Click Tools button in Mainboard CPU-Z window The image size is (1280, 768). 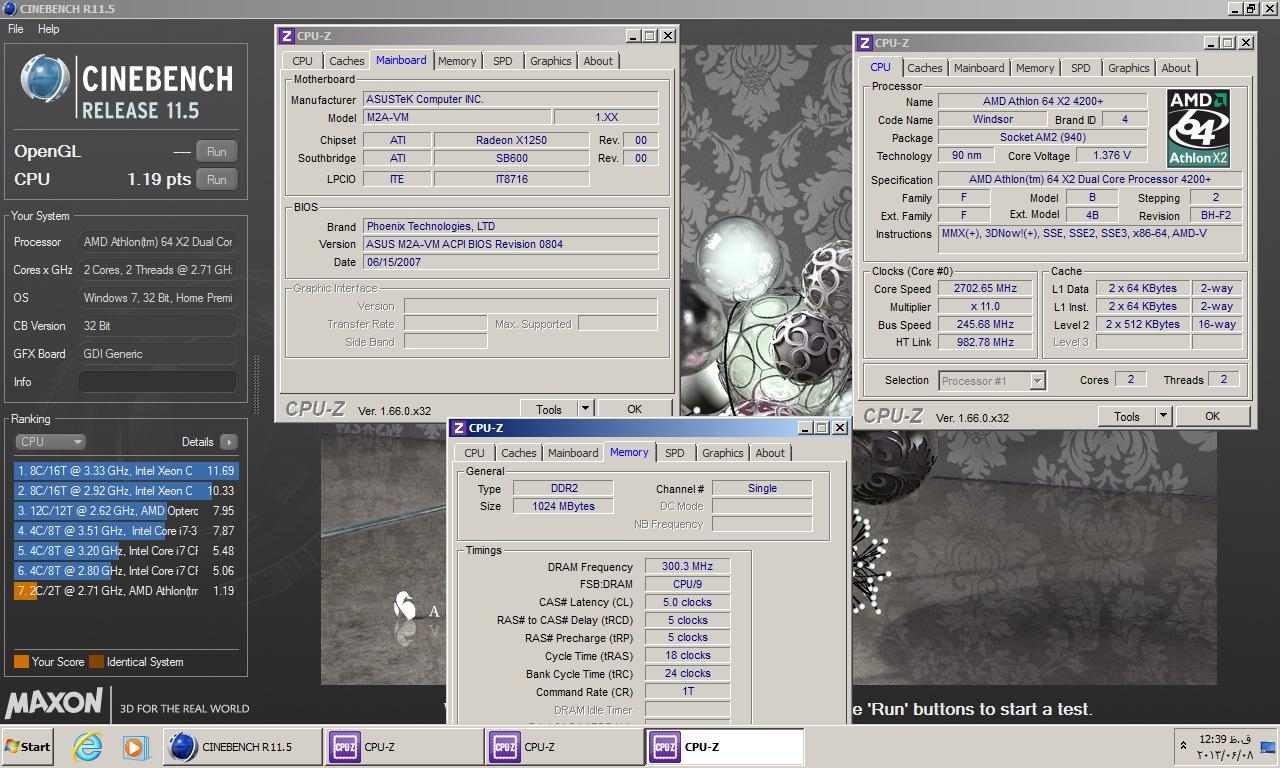coord(549,409)
